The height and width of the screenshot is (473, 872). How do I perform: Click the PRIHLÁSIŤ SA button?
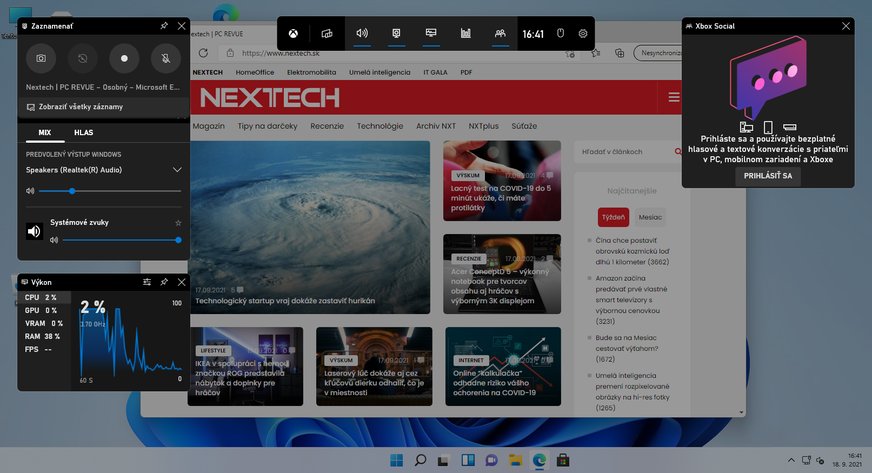[x=767, y=175]
